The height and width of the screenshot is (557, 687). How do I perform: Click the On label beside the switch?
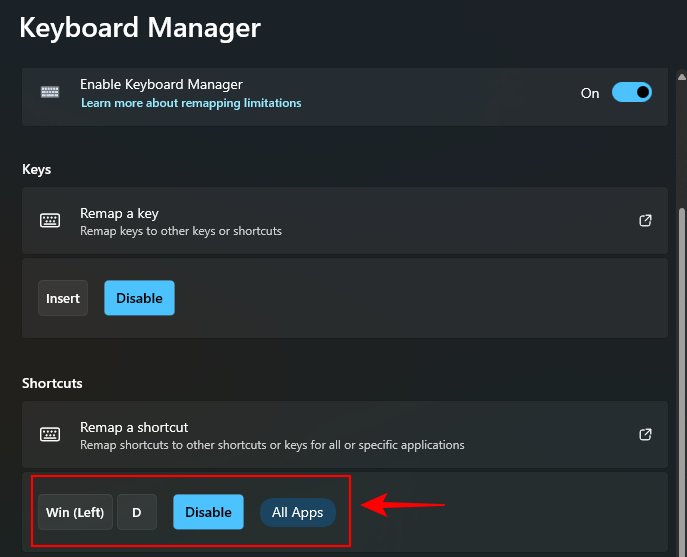(x=590, y=93)
